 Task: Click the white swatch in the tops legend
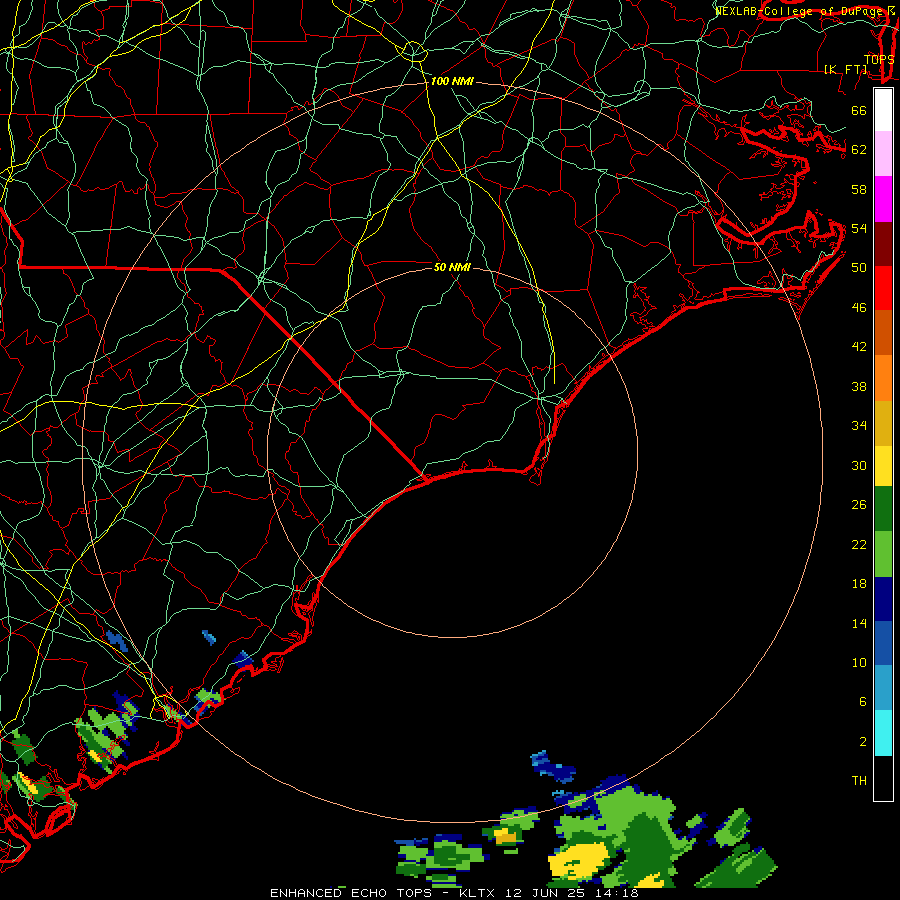(x=883, y=110)
